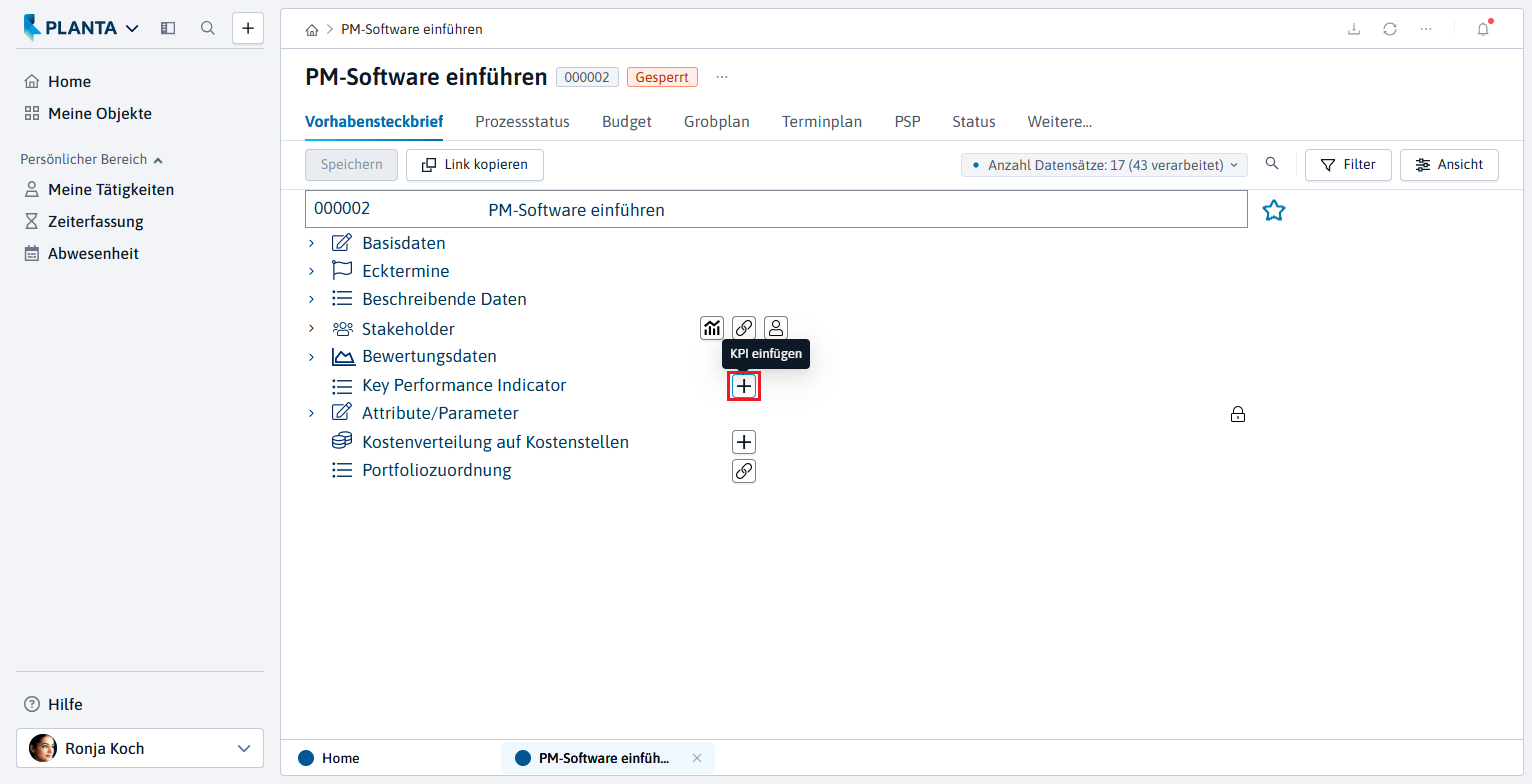Image resolution: width=1532 pixels, height=784 pixels.
Task: Switch to the Prozessstatus tab
Action: tap(522, 122)
